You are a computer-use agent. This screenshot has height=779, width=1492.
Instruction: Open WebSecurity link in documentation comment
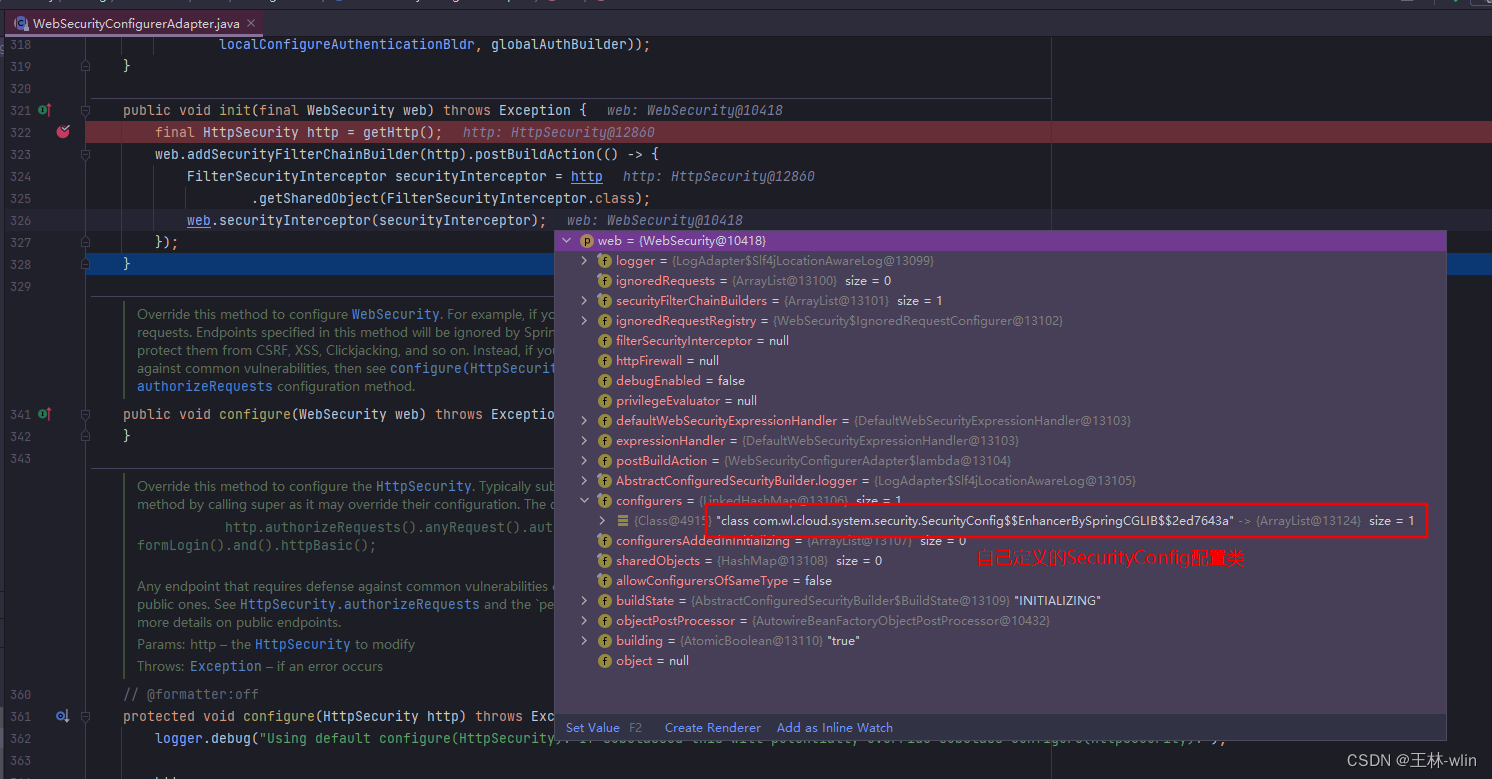click(x=395, y=314)
